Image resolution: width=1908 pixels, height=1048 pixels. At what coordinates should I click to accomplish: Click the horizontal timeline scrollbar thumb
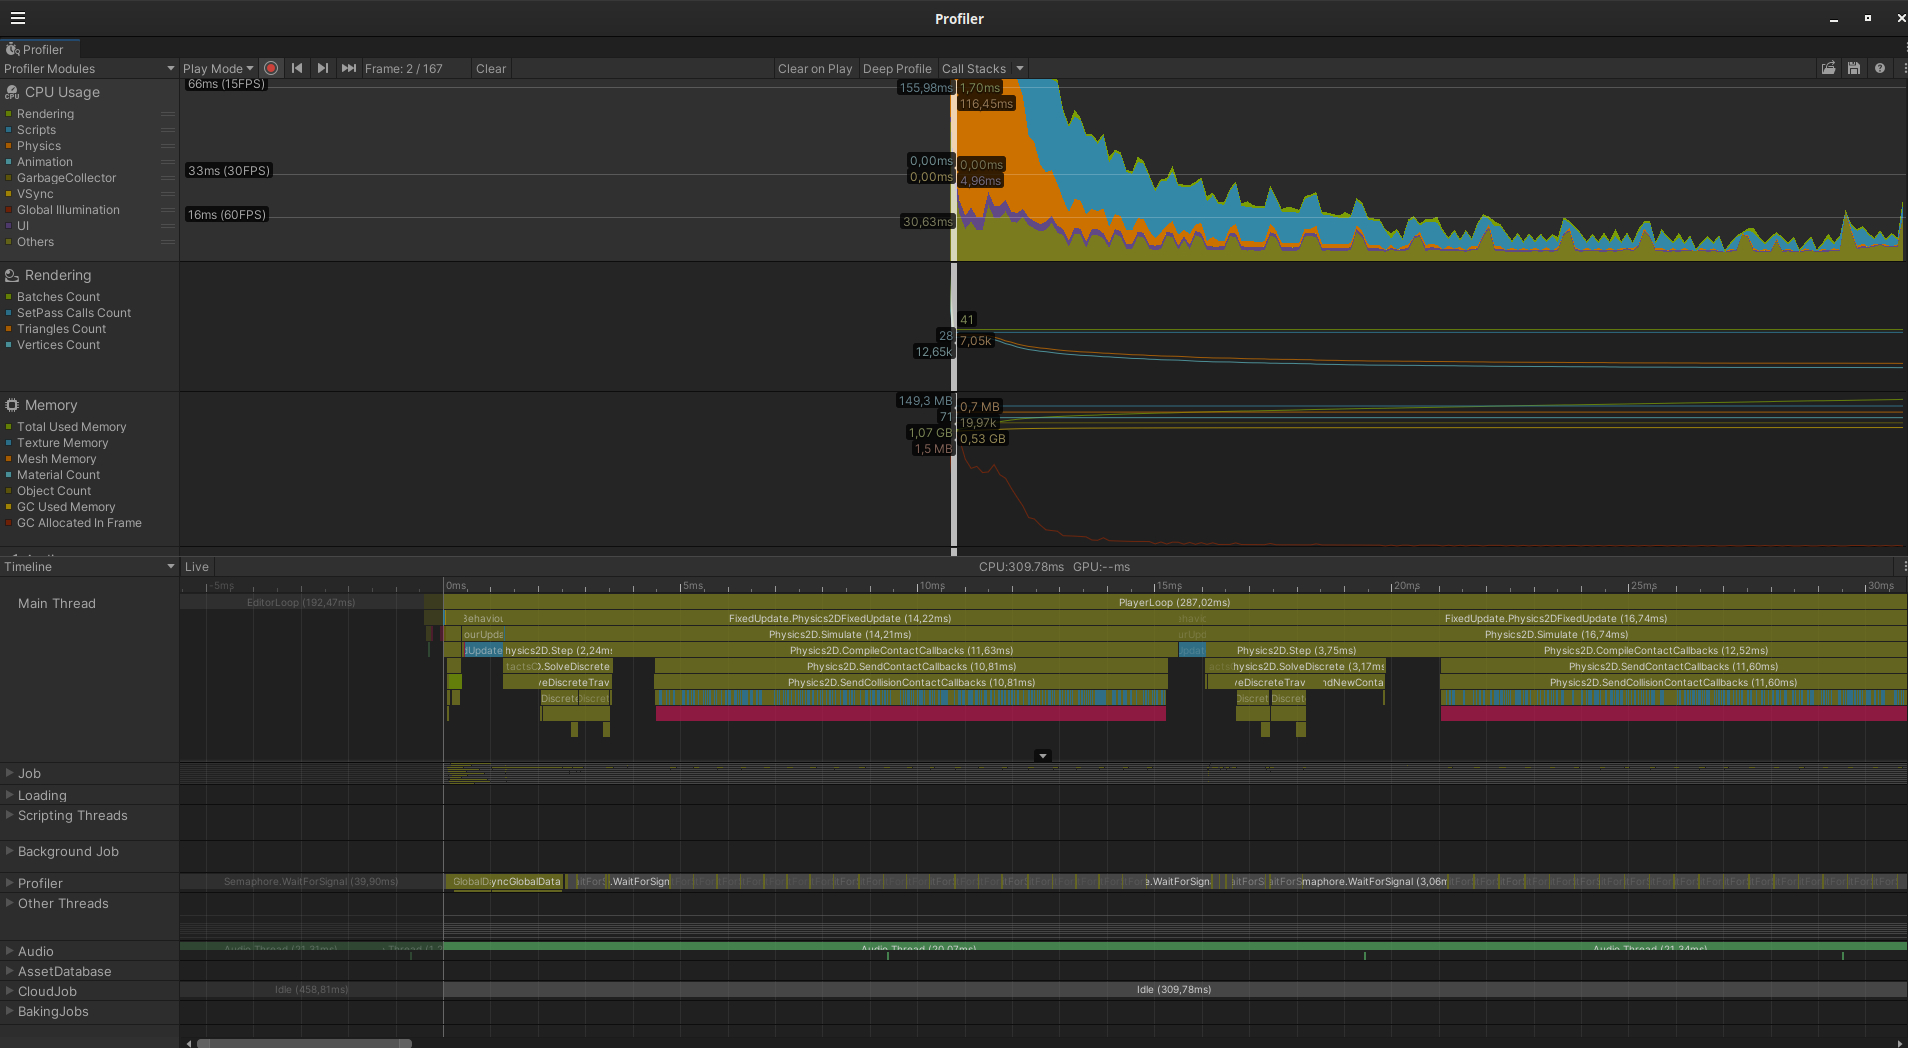[304, 1043]
